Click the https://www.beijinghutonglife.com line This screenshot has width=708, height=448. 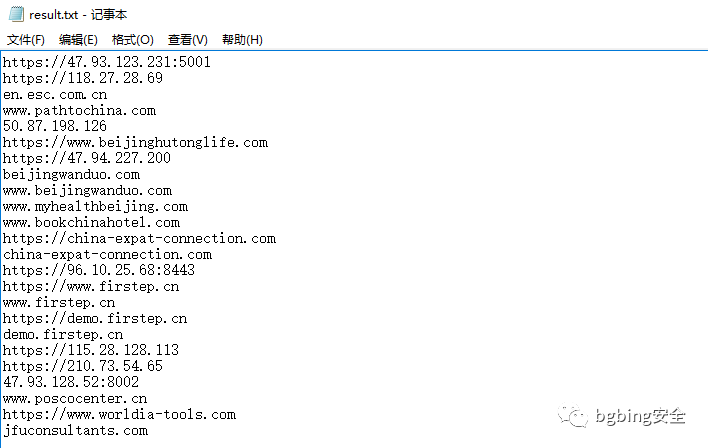tap(135, 143)
